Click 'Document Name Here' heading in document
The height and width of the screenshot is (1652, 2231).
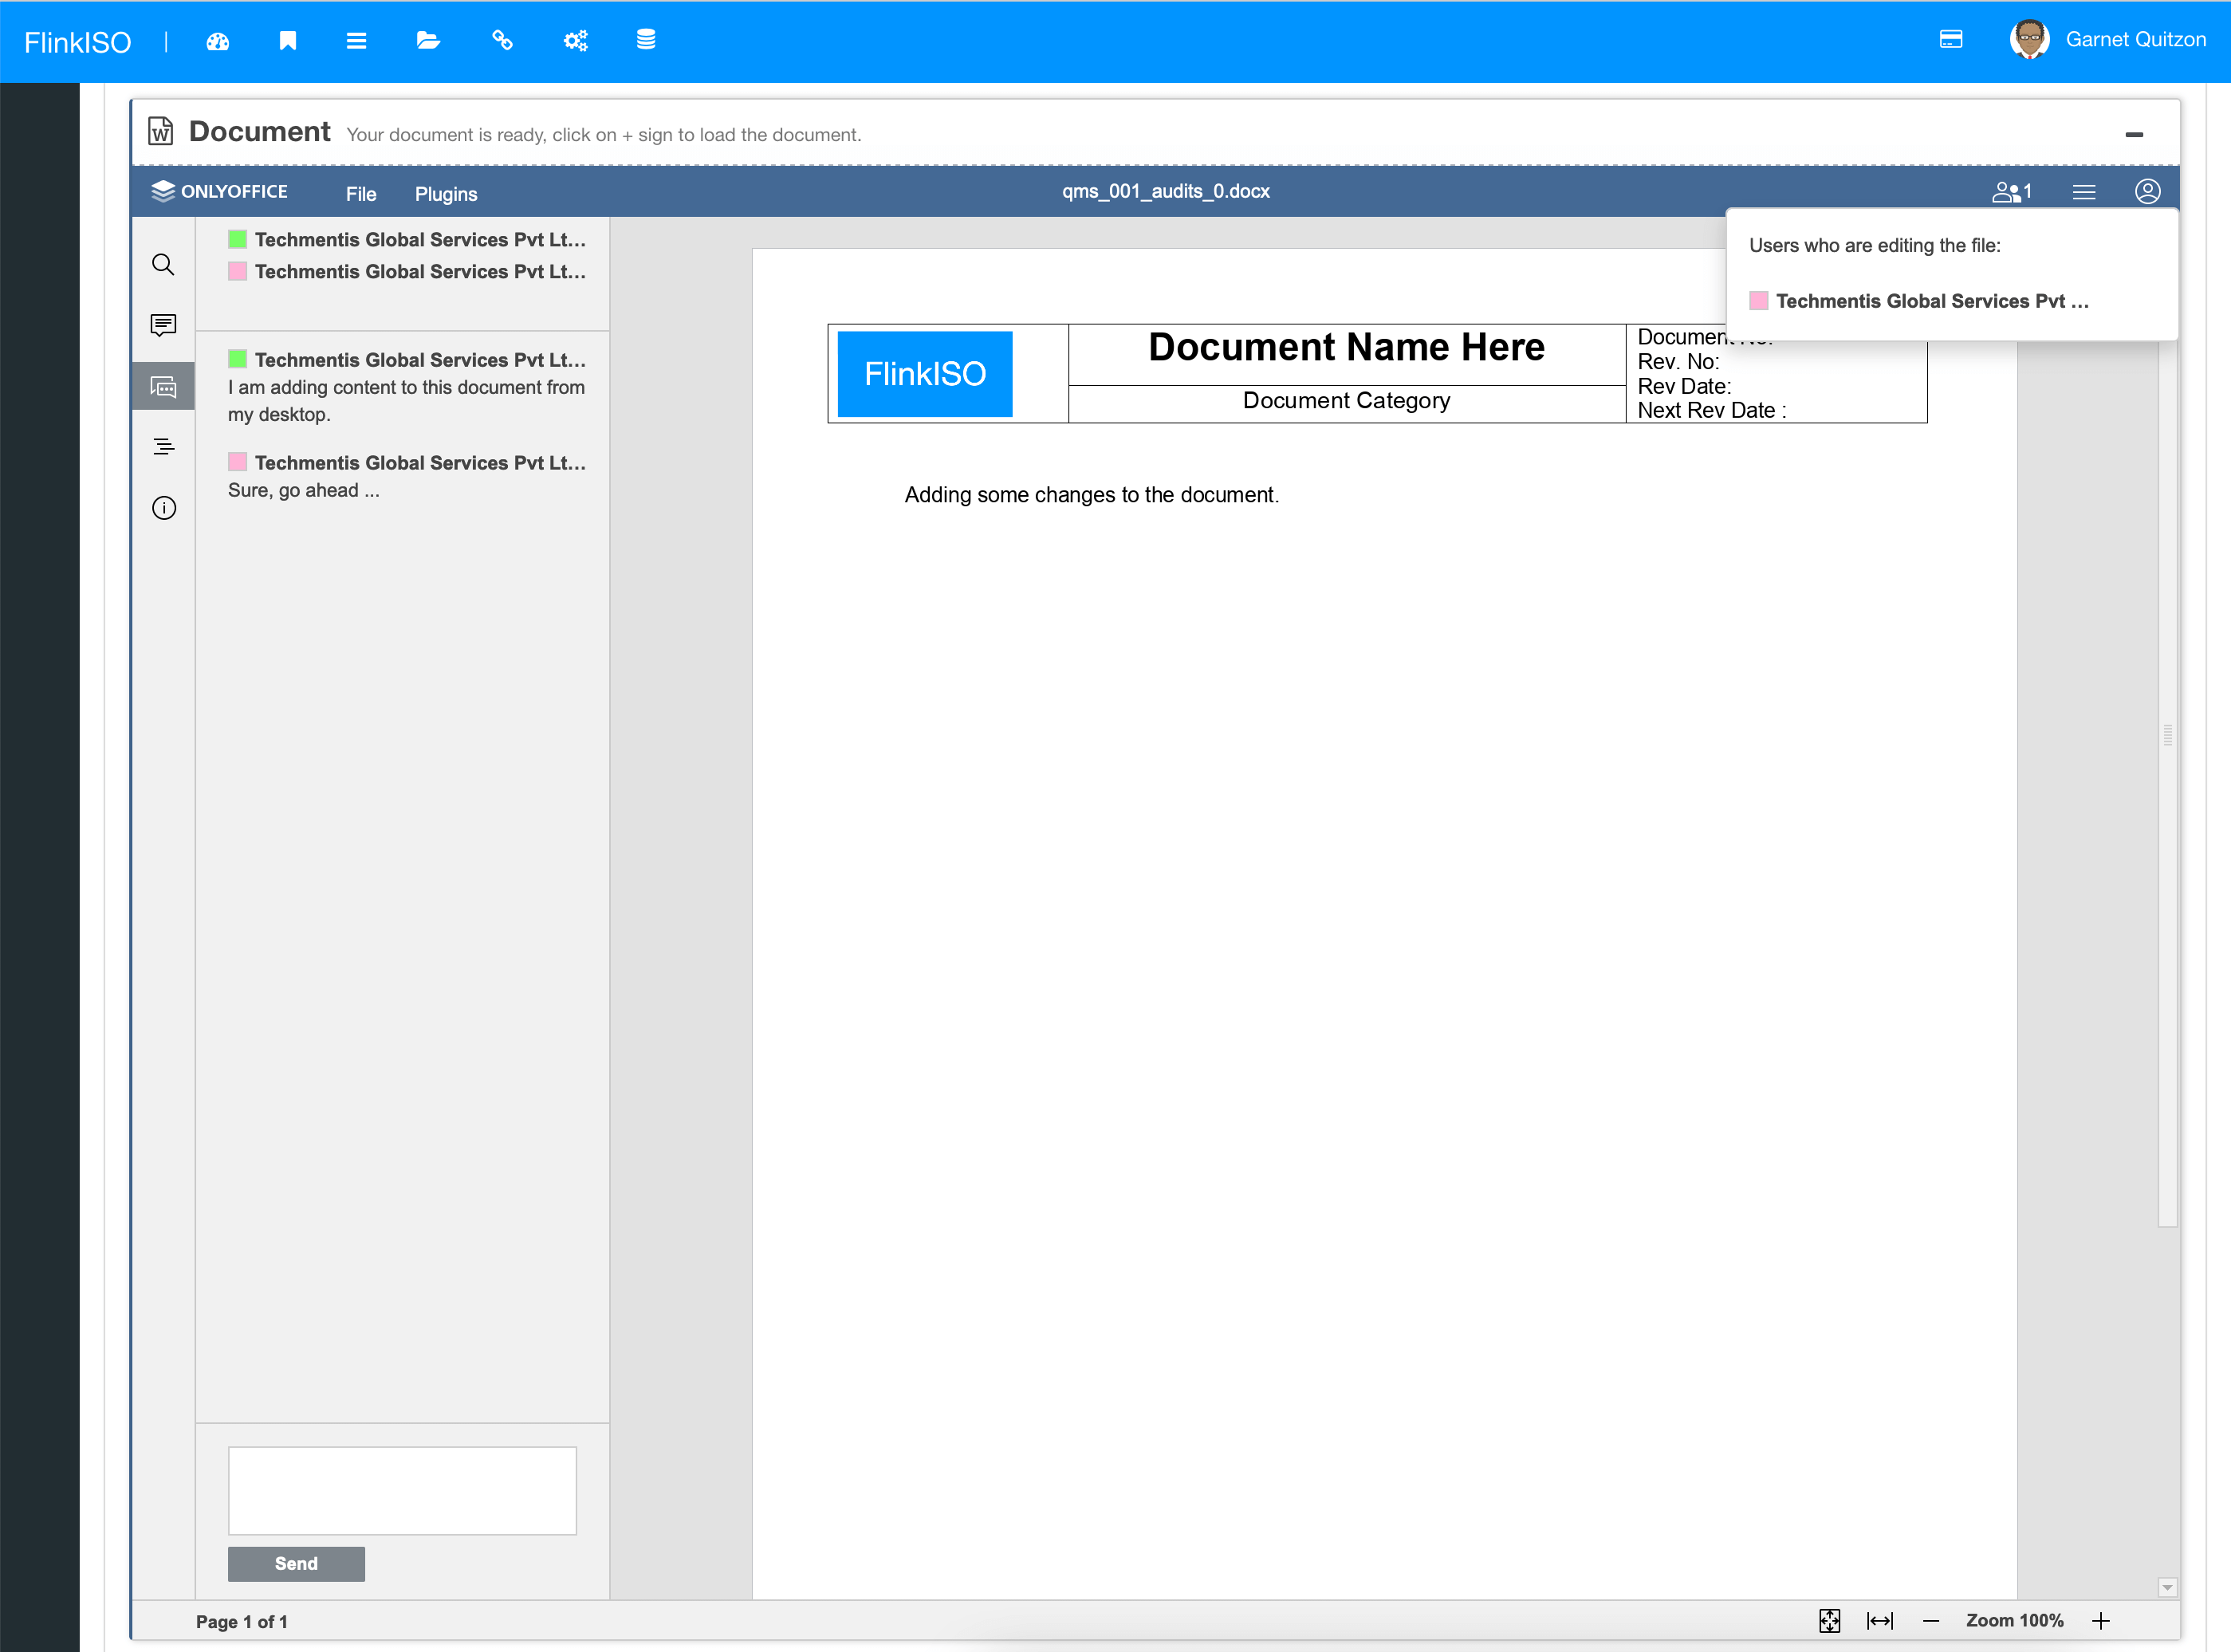point(1346,347)
